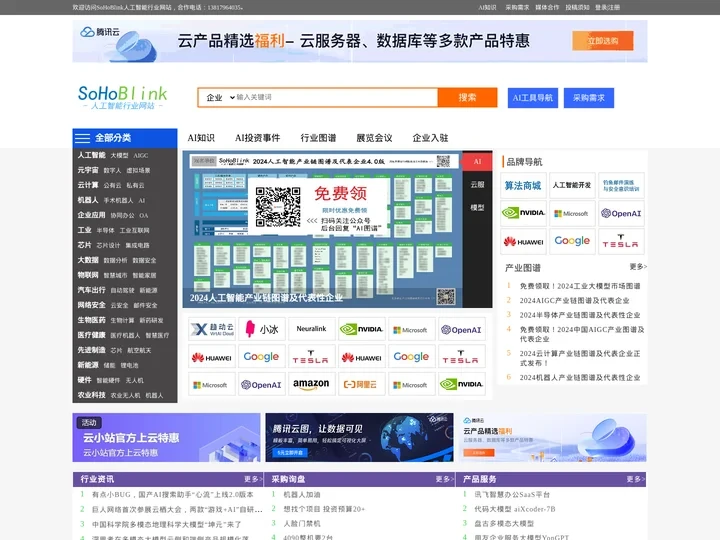The image size is (720, 540).
Task: Select the 云计算 category
Action: point(88,185)
